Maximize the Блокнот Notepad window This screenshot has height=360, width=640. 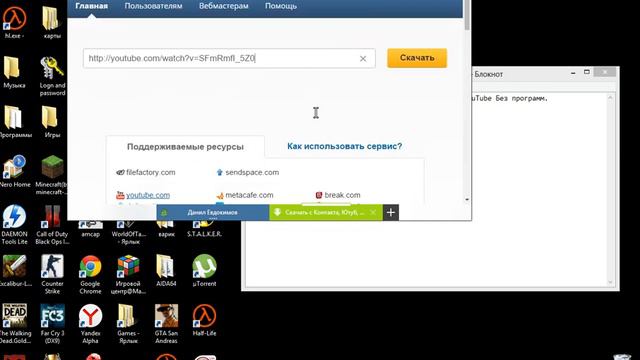coord(587,72)
